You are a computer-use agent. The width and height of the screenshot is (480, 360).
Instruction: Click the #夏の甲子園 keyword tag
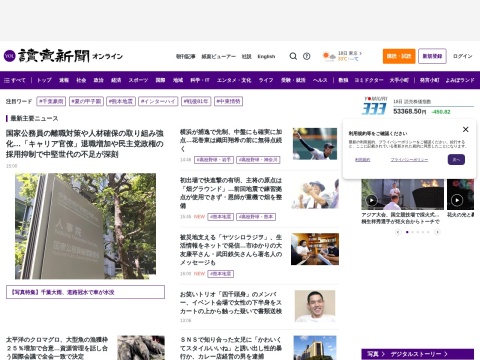pyautogui.click(x=86, y=101)
